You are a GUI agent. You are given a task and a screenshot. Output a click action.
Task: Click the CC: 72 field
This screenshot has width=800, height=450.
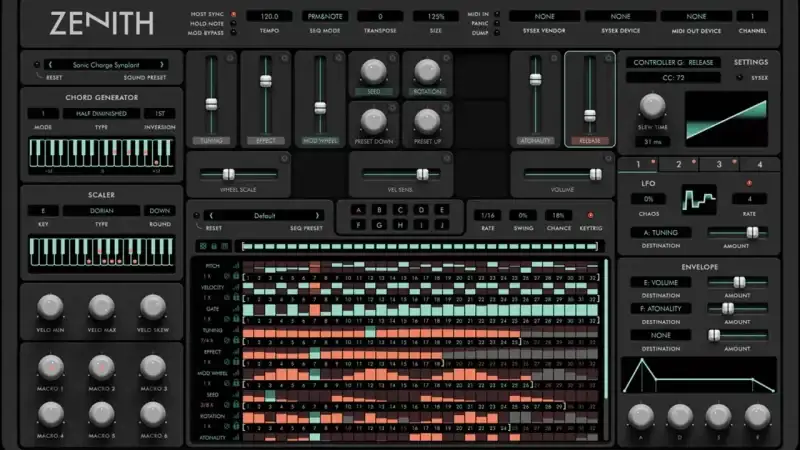(x=673, y=78)
